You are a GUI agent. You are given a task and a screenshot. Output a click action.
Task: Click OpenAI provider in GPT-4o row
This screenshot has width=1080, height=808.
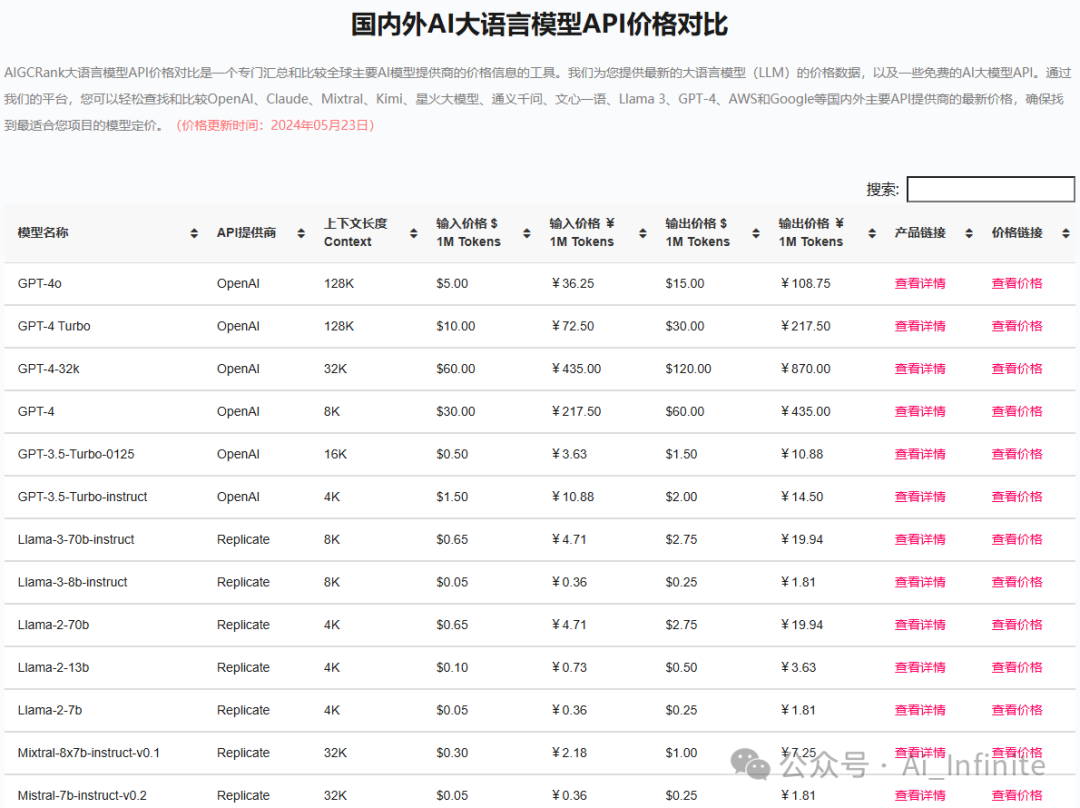238,283
